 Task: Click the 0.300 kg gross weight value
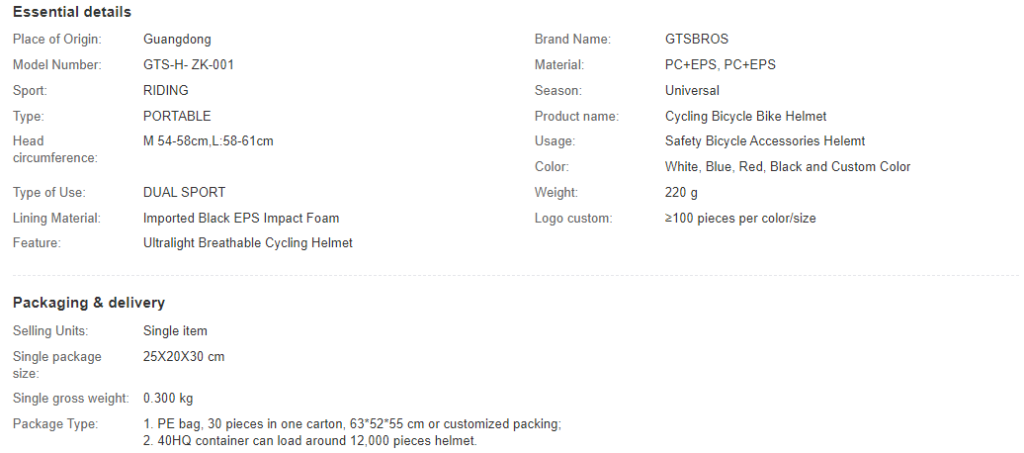pyautogui.click(x=168, y=398)
